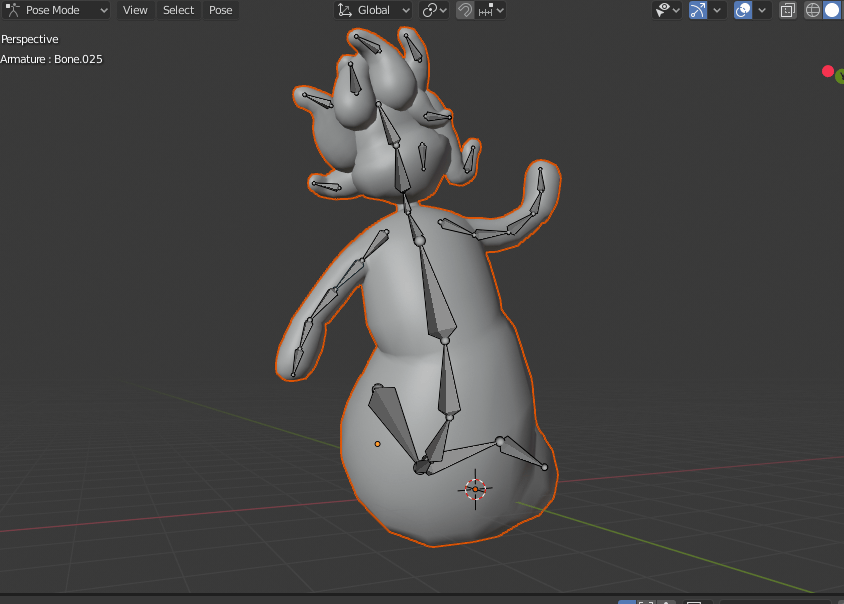Open the View menu
Screen dimensions: 844x604
coord(135,10)
